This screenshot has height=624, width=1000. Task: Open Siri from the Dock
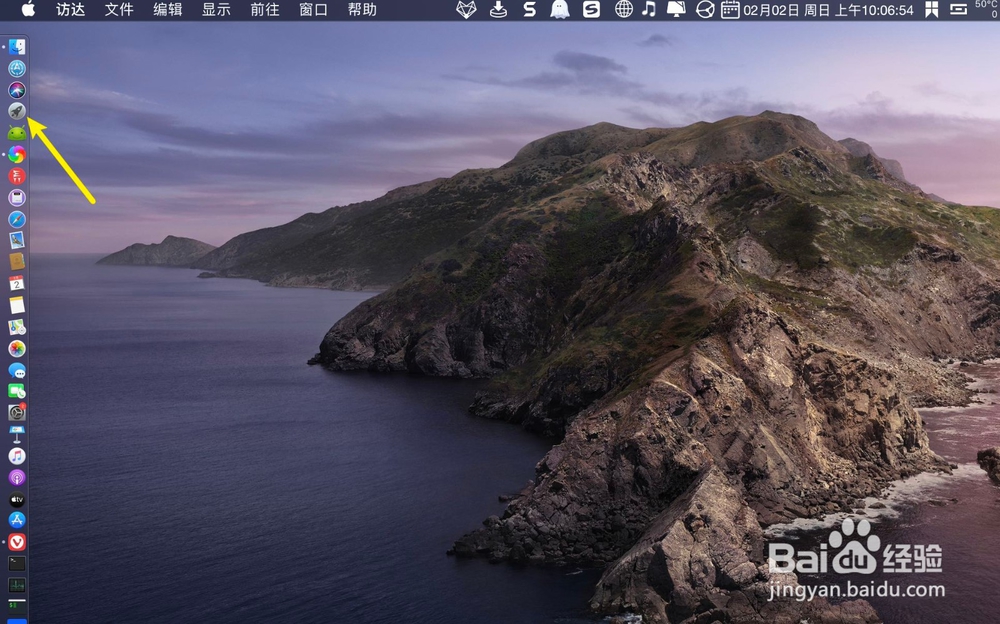click(x=17, y=89)
